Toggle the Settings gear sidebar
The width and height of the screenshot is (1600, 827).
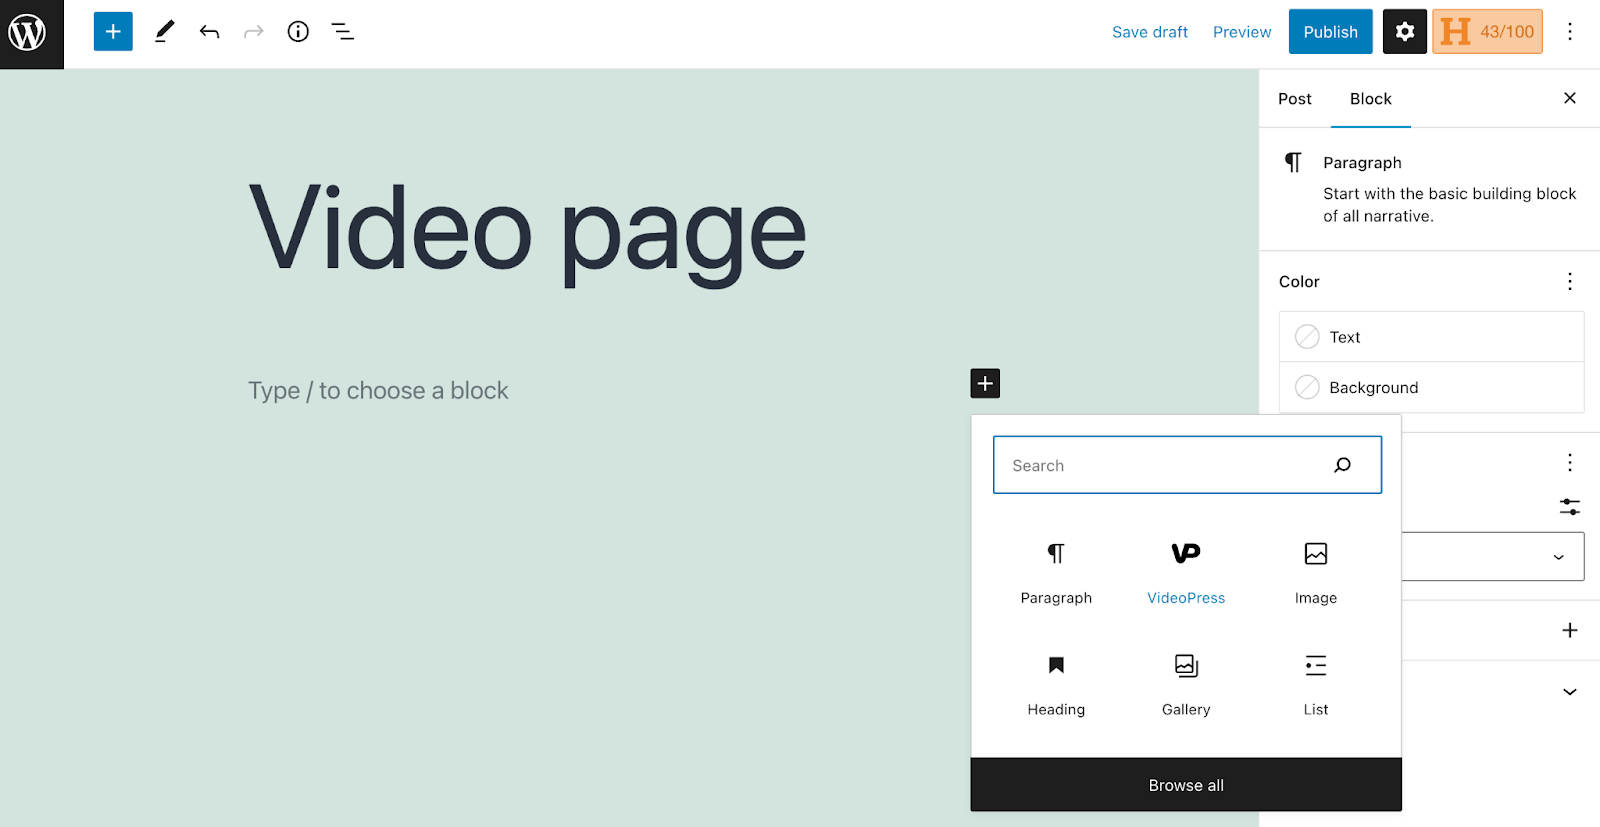click(1405, 32)
